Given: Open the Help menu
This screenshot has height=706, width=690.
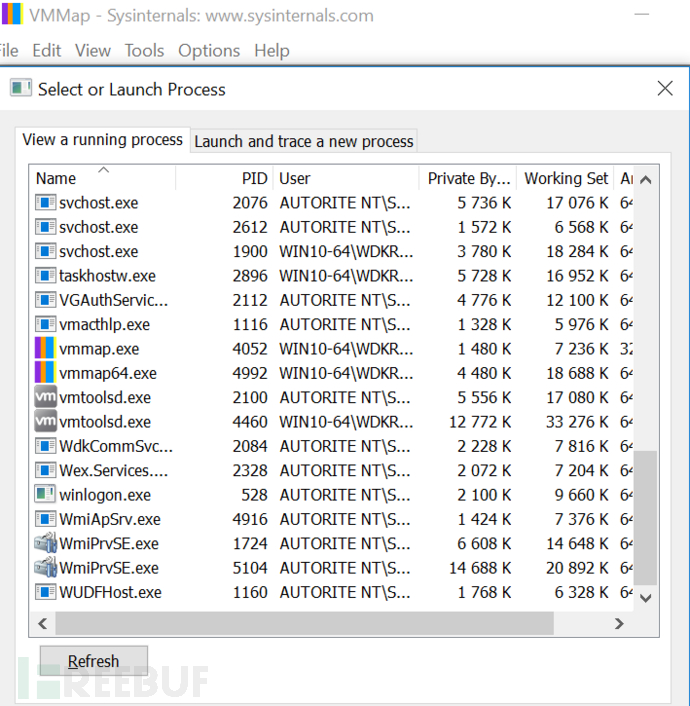Looking at the screenshot, I should click(x=272, y=50).
